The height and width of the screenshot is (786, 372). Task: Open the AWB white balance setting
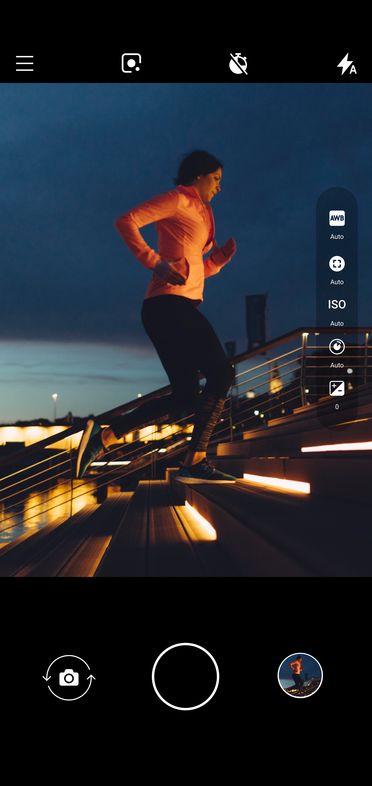point(337,218)
